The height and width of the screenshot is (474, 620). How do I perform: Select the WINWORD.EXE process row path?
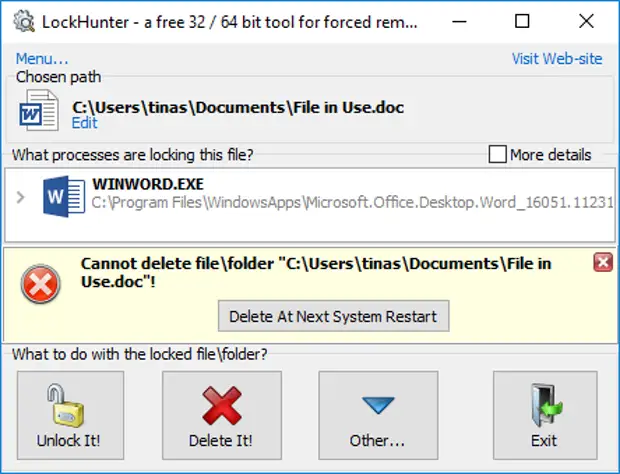(x=350, y=203)
